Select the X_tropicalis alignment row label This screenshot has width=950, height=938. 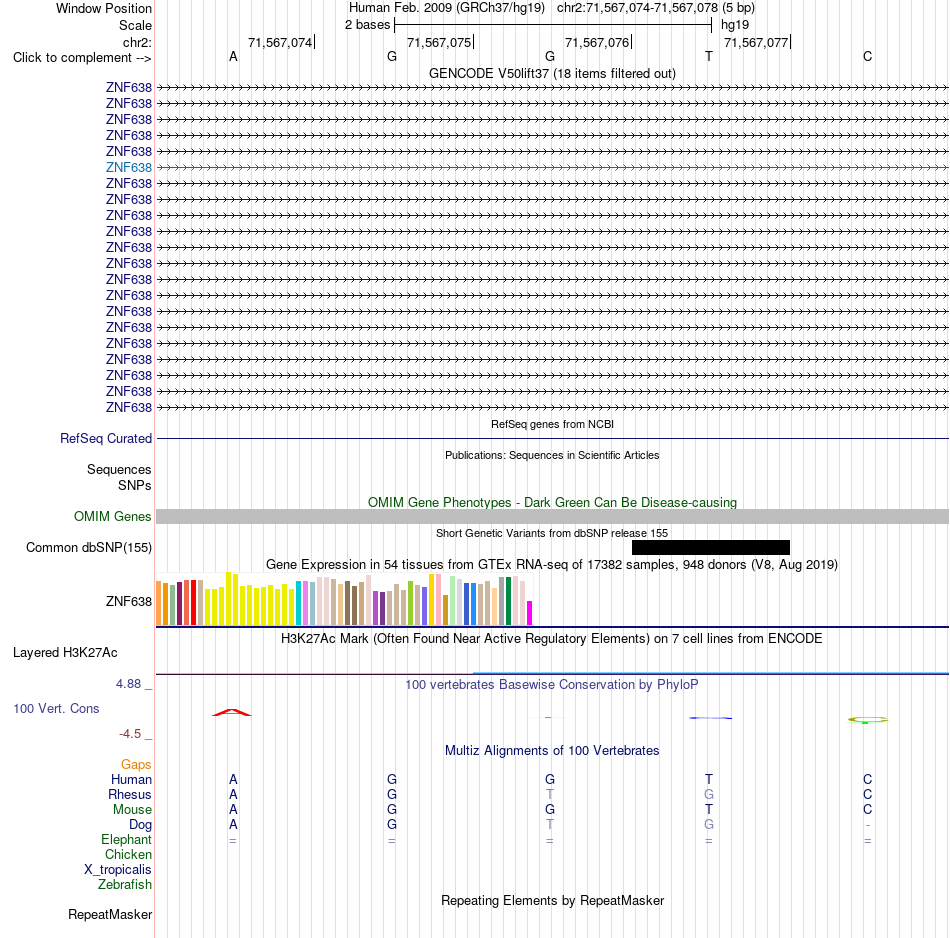click(x=118, y=870)
